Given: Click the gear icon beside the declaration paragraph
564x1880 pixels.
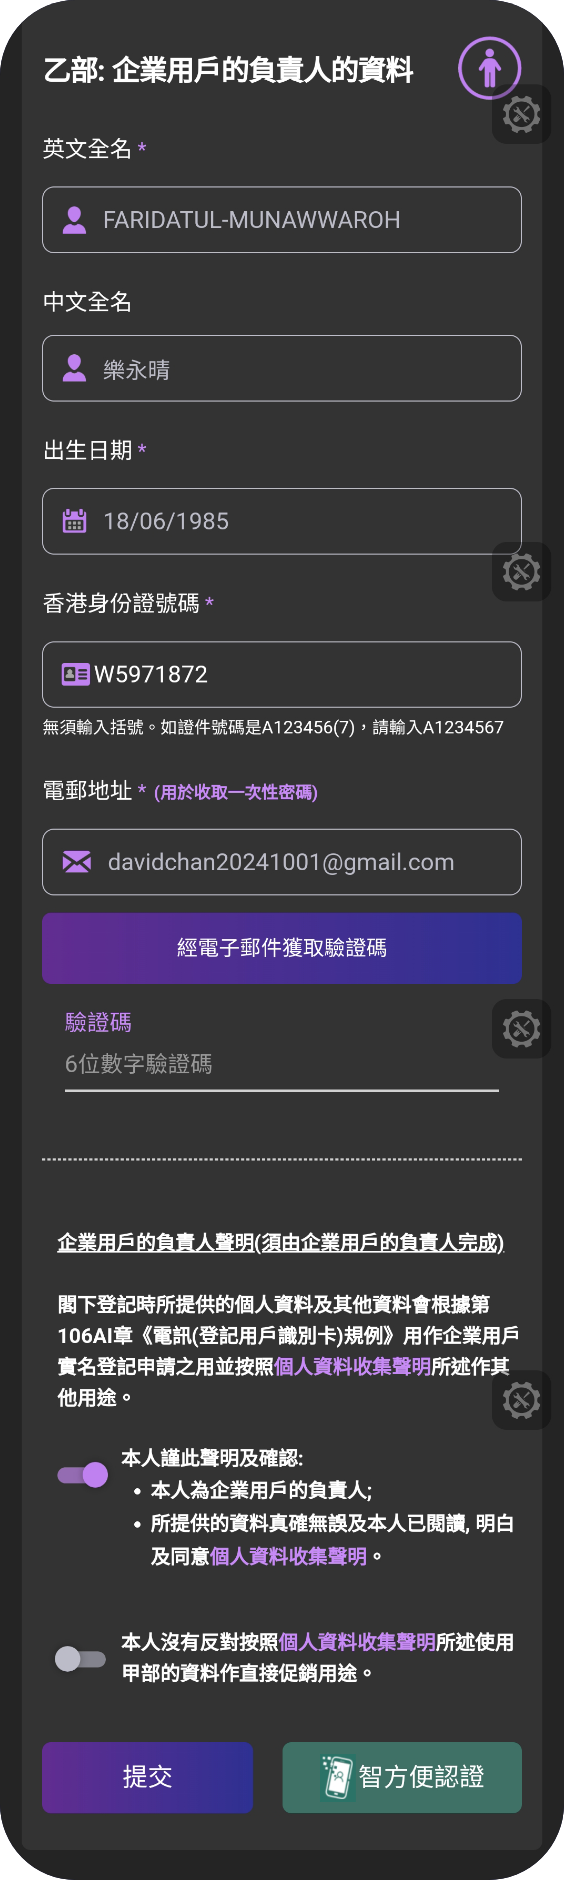Looking at the screenshot, I should [x=521, y=1400].
